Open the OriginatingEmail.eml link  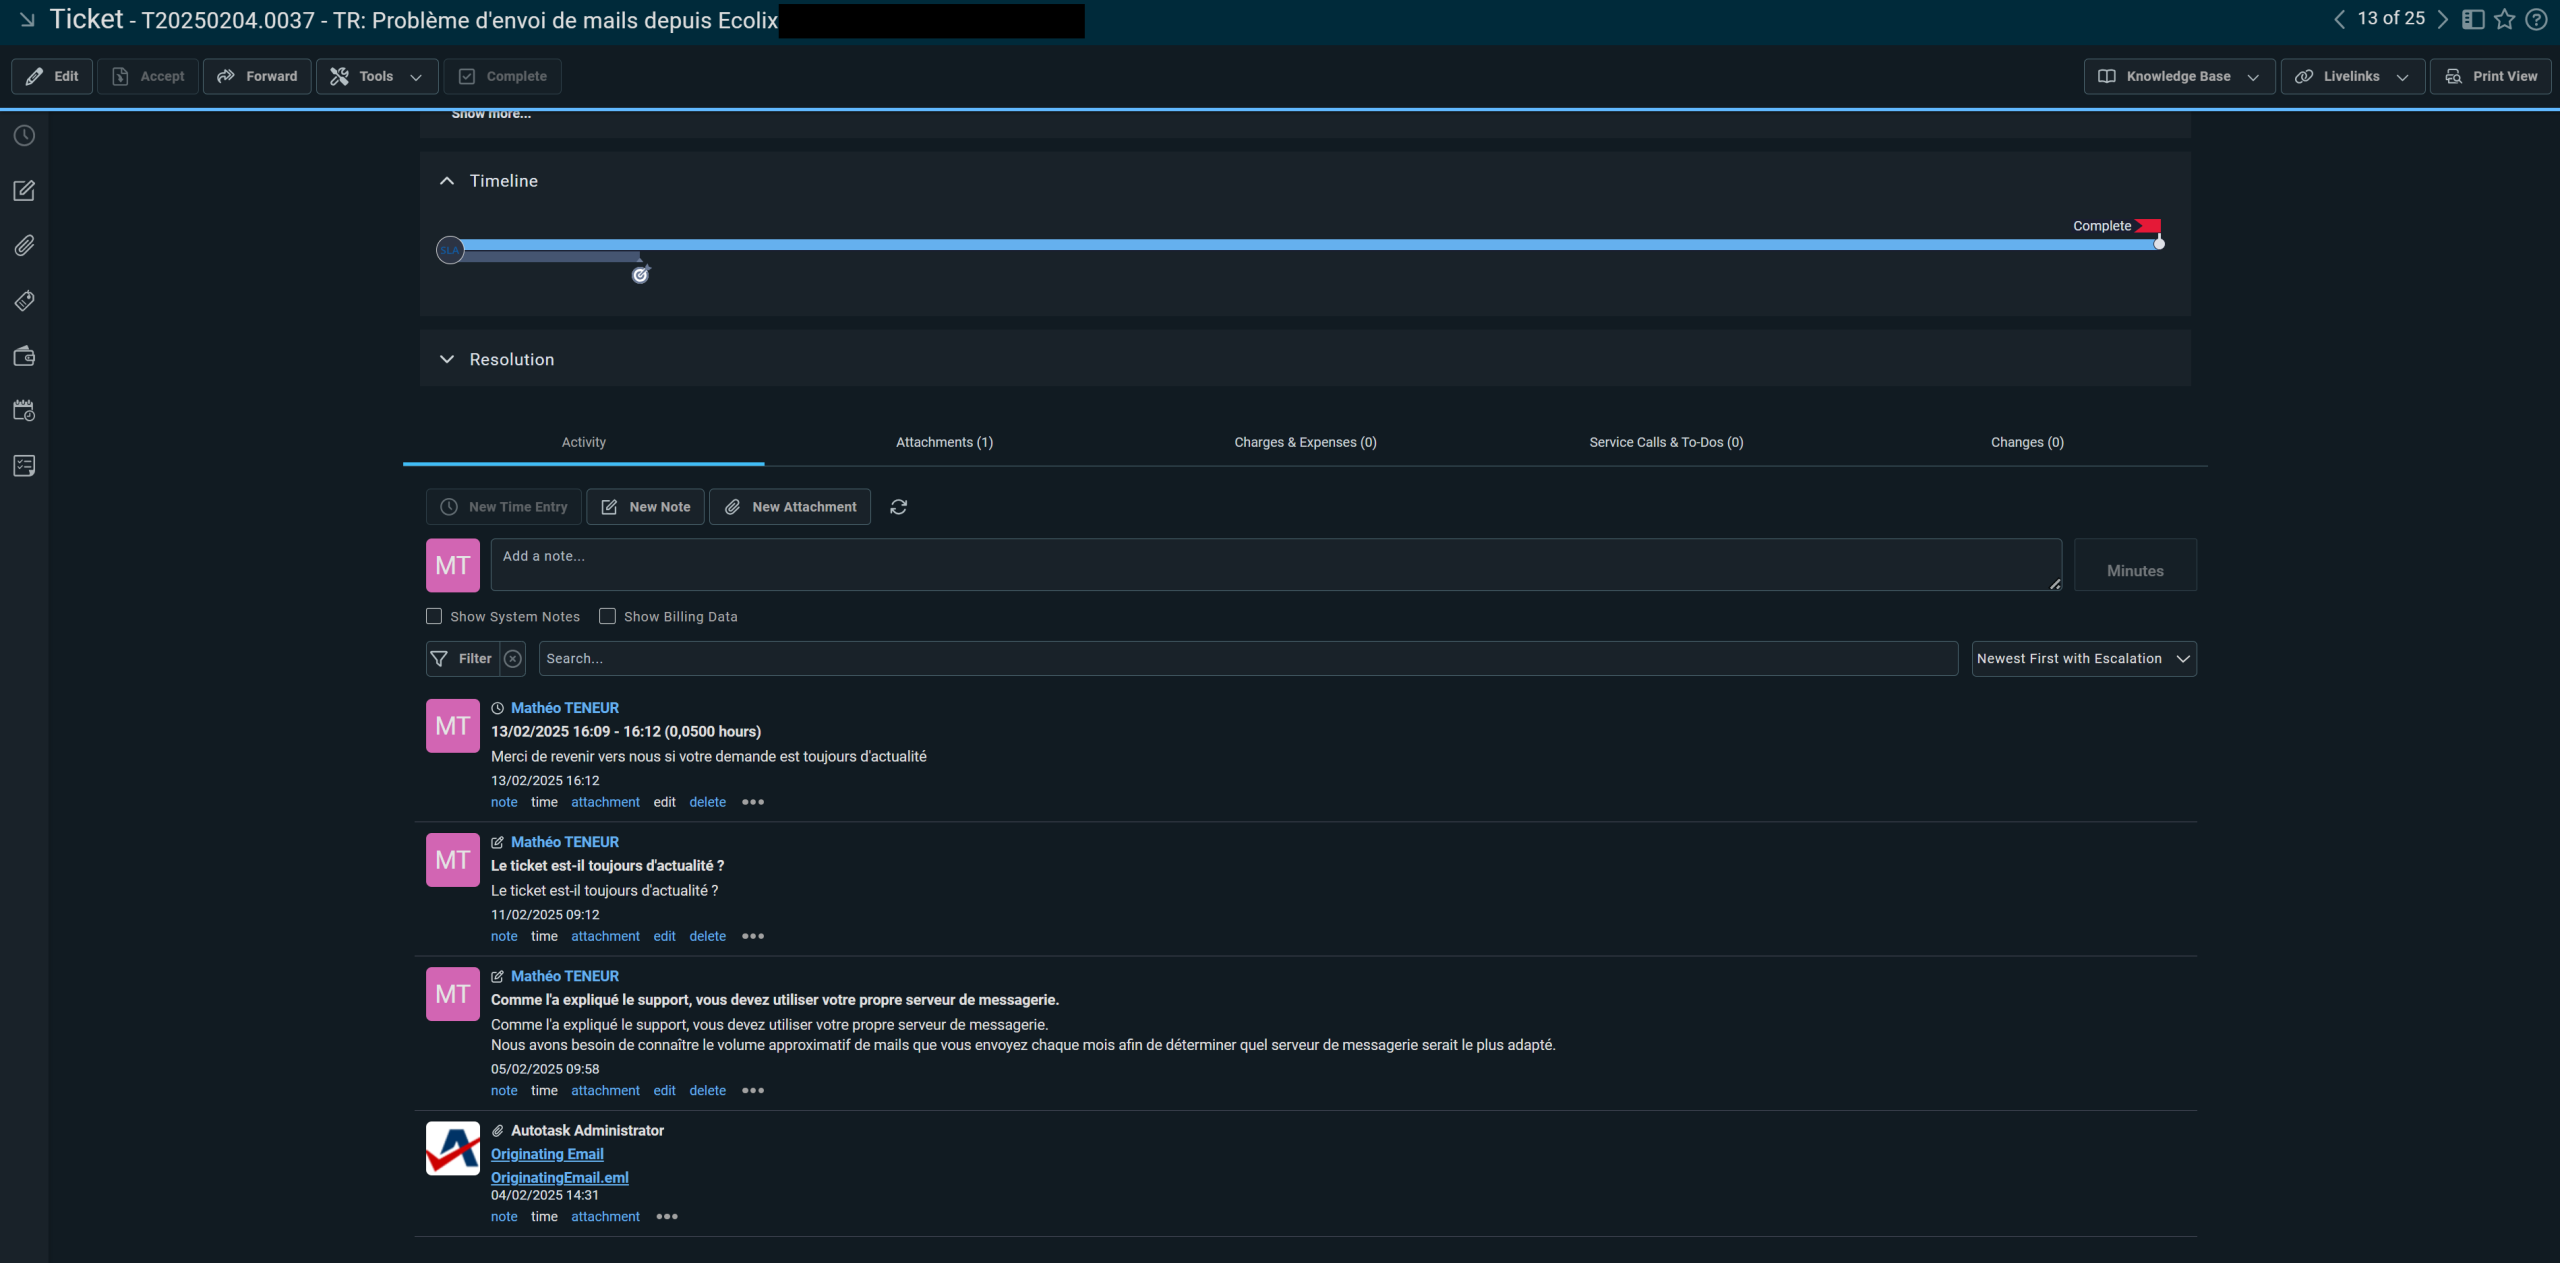(x=560, y=1178)
